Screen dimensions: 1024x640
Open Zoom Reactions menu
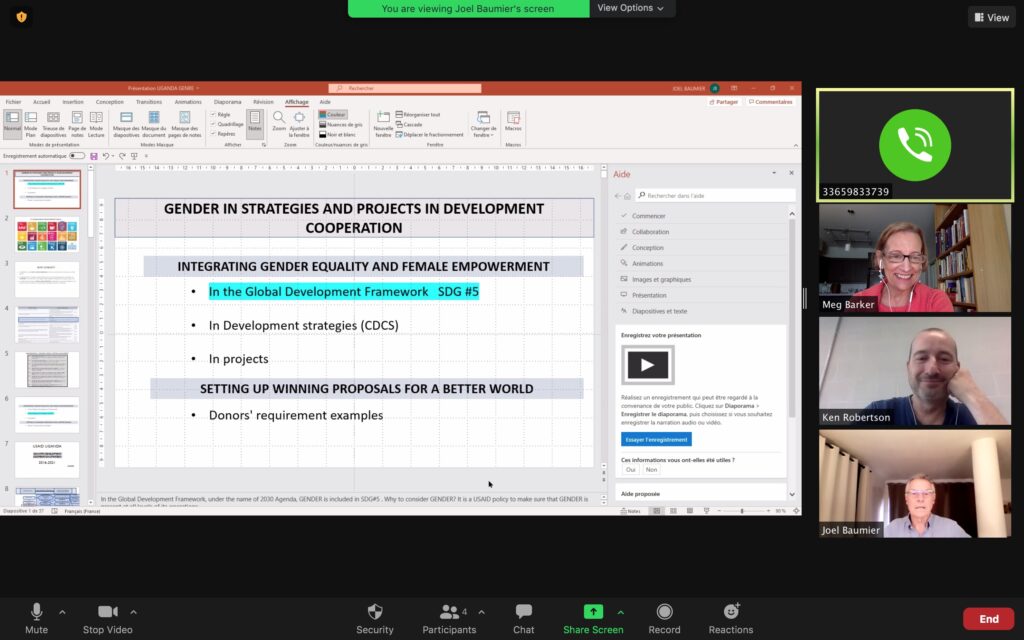coord(731,618)
